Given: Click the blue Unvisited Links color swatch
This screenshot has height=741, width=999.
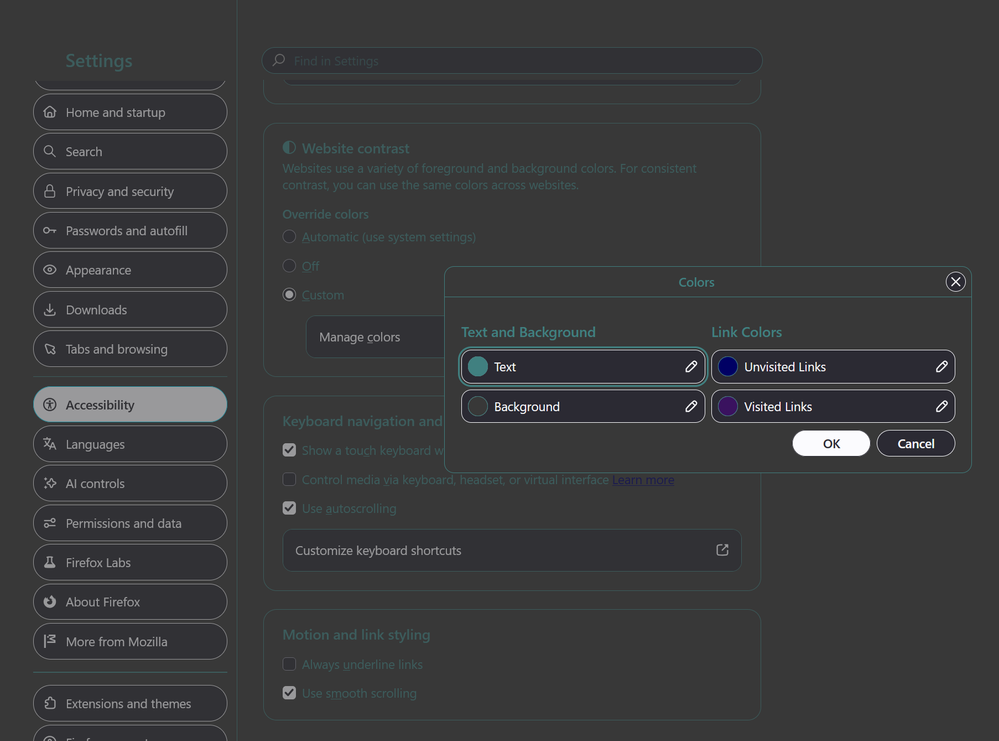Looking at the screenshot, I should point(728,366).
